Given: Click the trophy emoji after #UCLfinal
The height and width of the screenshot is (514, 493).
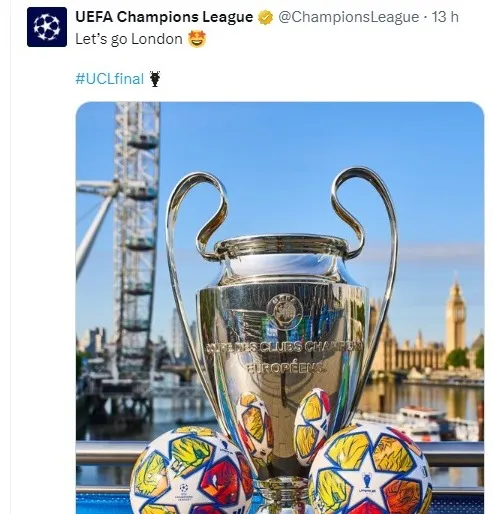Looking at the screenshot, I should point(155,79).
